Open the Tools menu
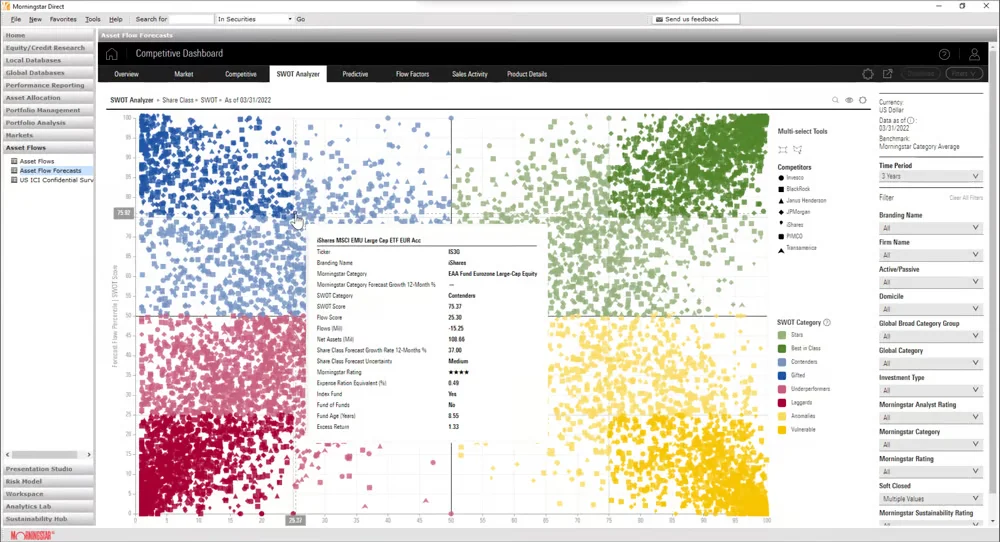The image size is (1000, 542). tap(92, 19)
